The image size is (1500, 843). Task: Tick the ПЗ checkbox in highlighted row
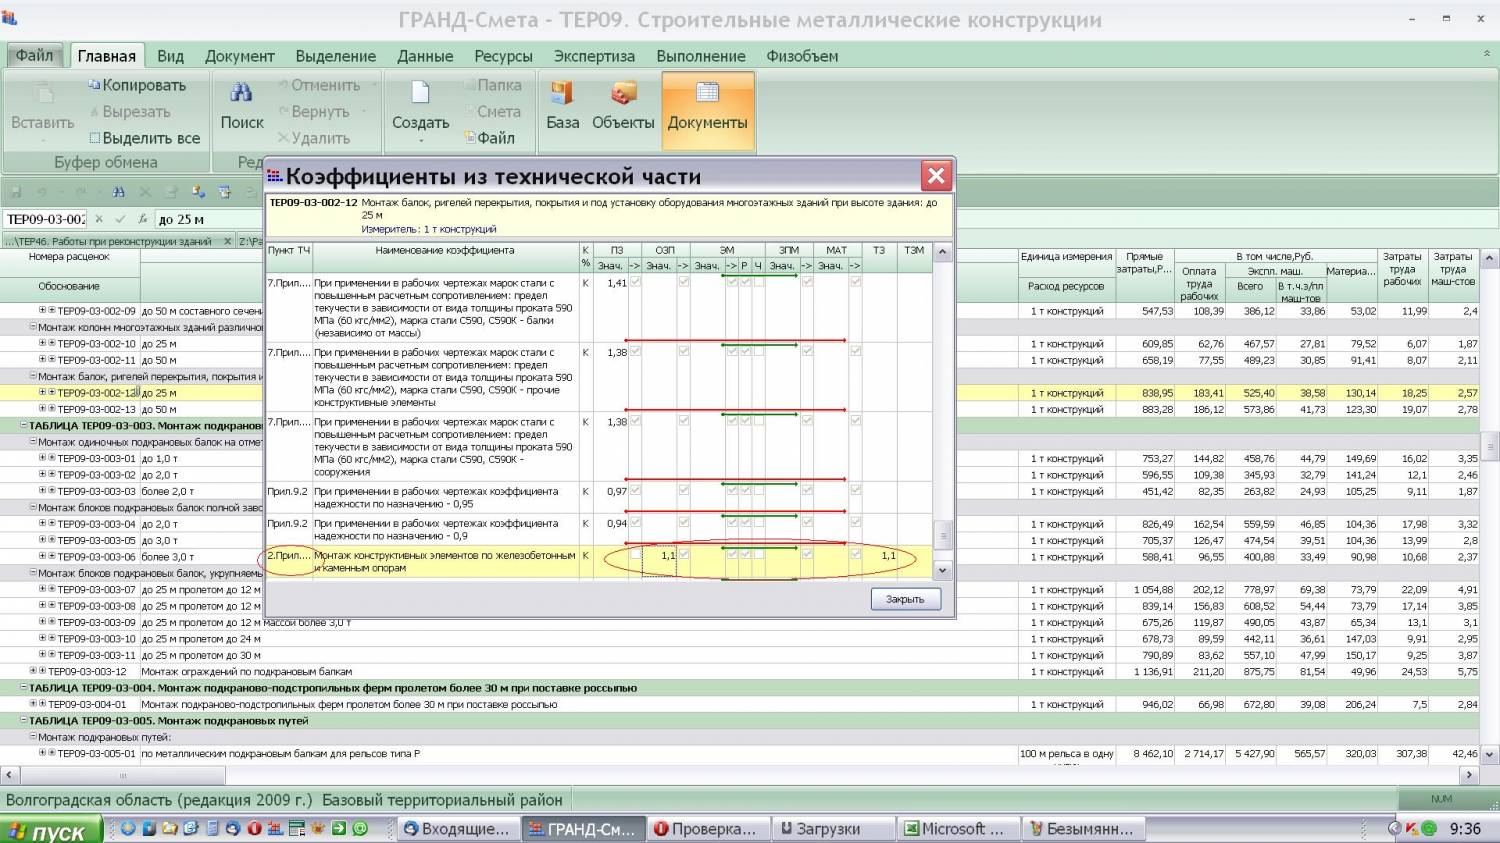tap(635, 555)
